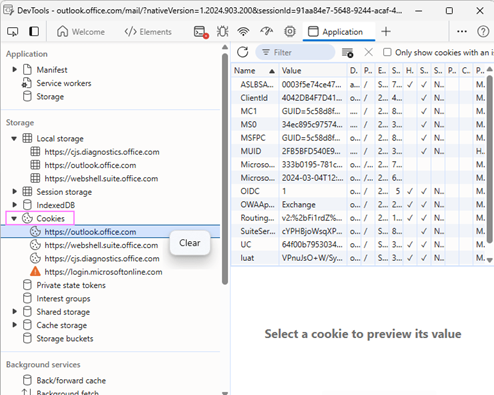494x395 pixels.
Task: Select the UC cookie row
Action: [x=359, y=245]
